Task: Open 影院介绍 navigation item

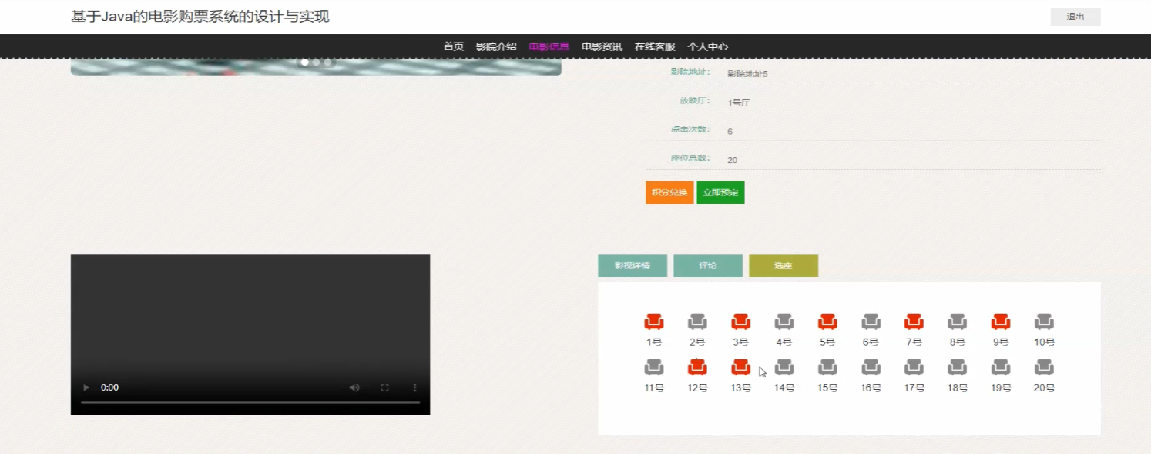Action: (496, 46)
